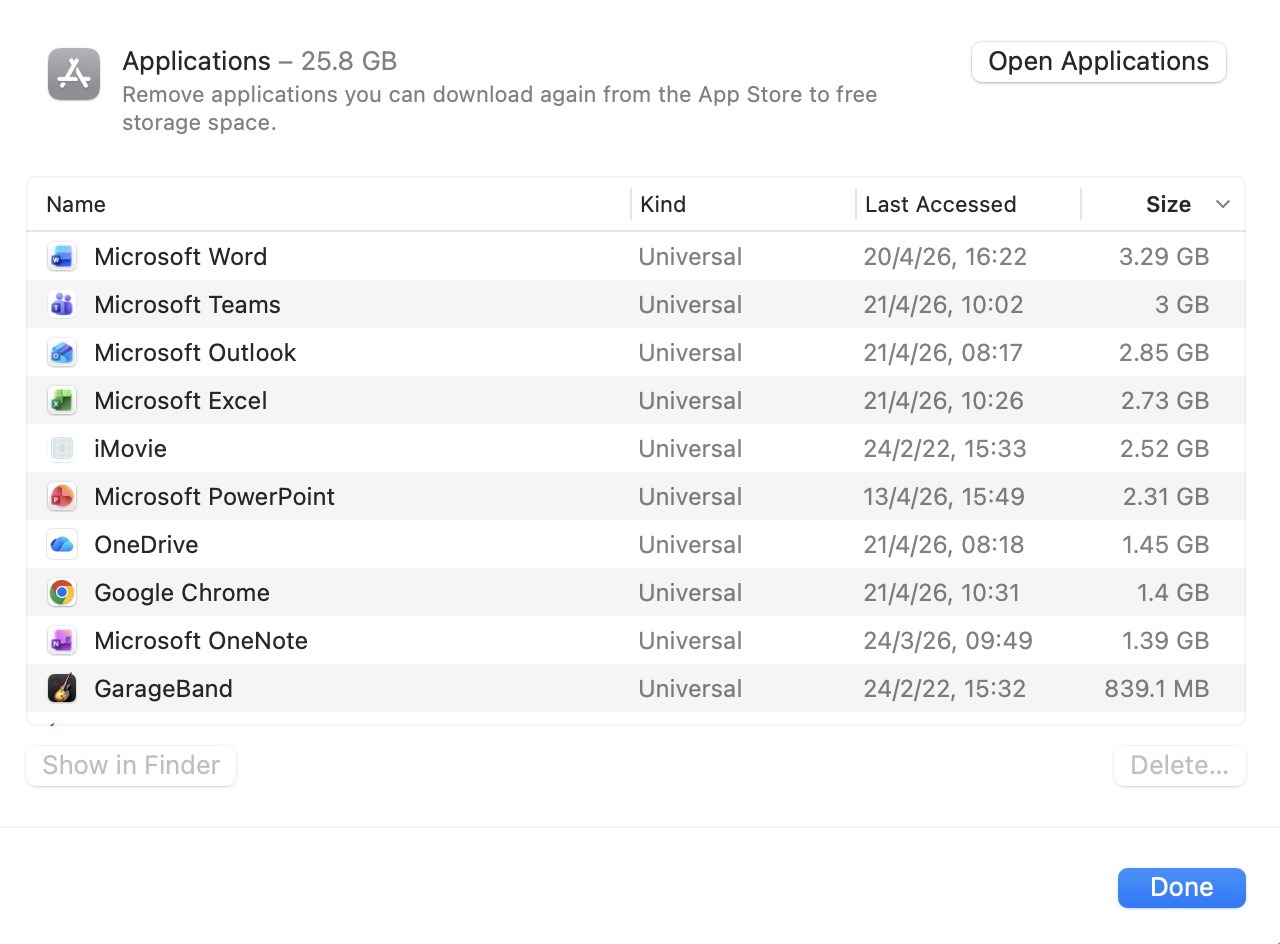Click Universal kind in GarageBand row

click(690, 689)
